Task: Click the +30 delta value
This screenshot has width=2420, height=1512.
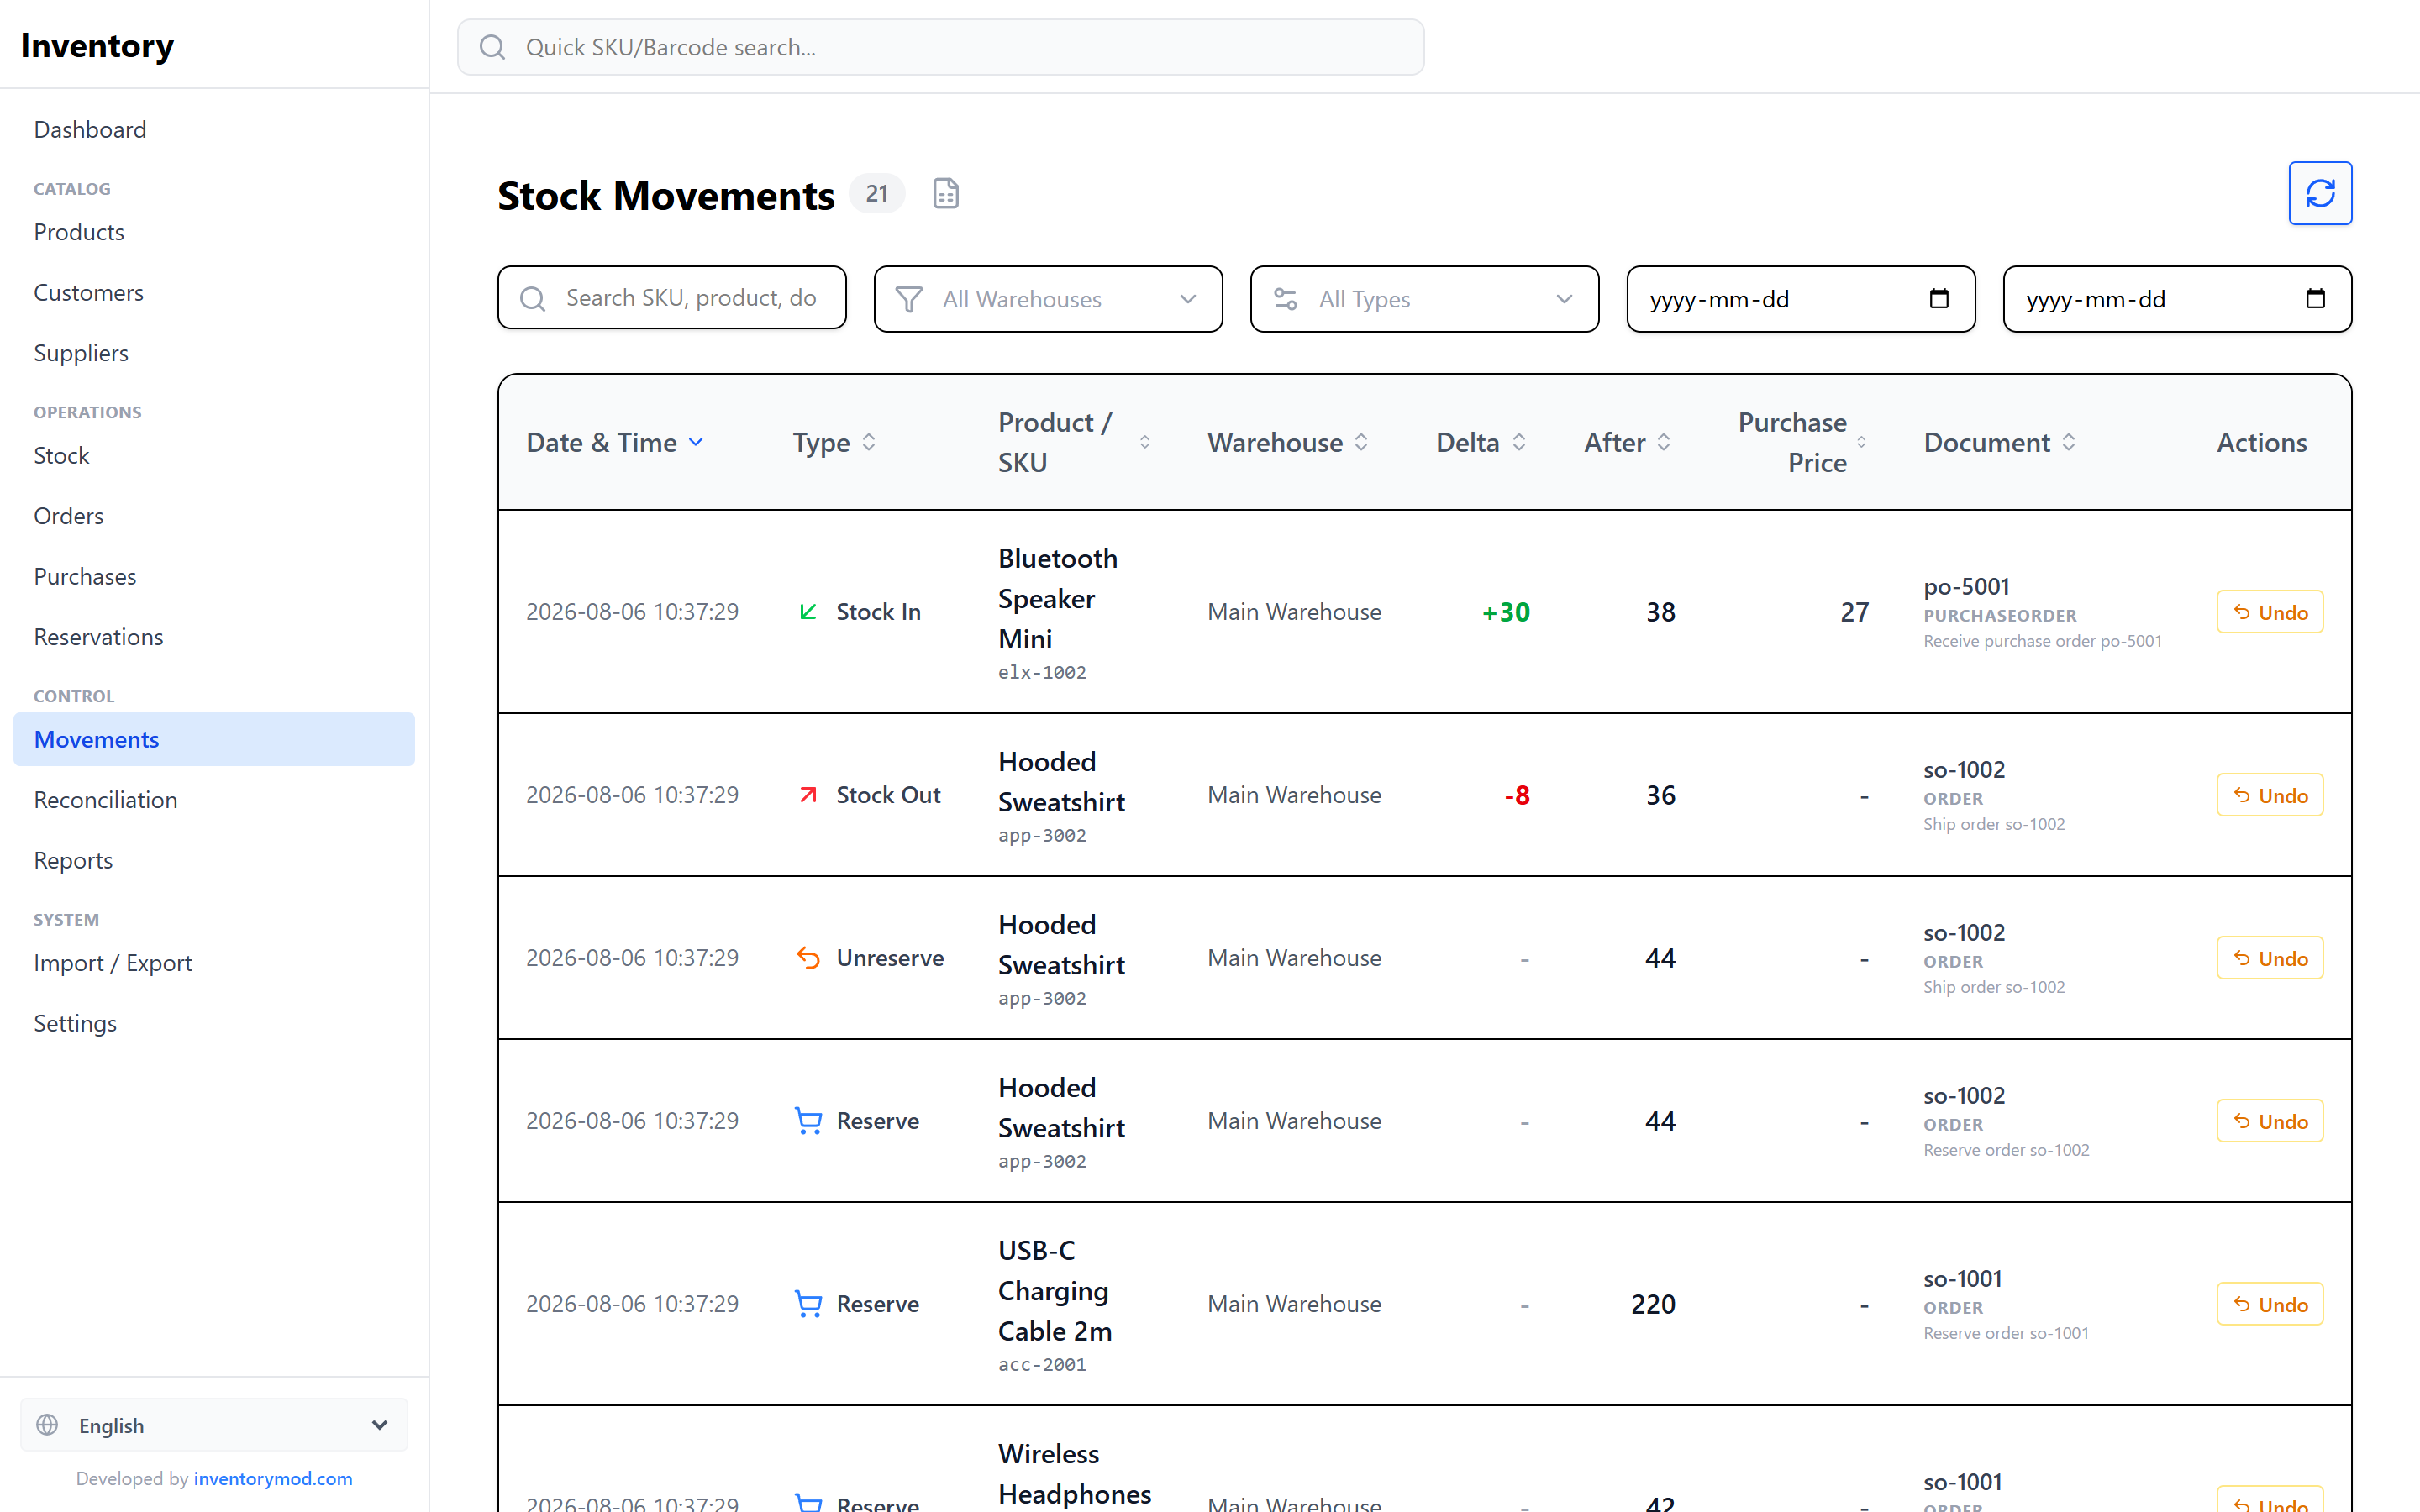Action: click(x=1505, y=611)
